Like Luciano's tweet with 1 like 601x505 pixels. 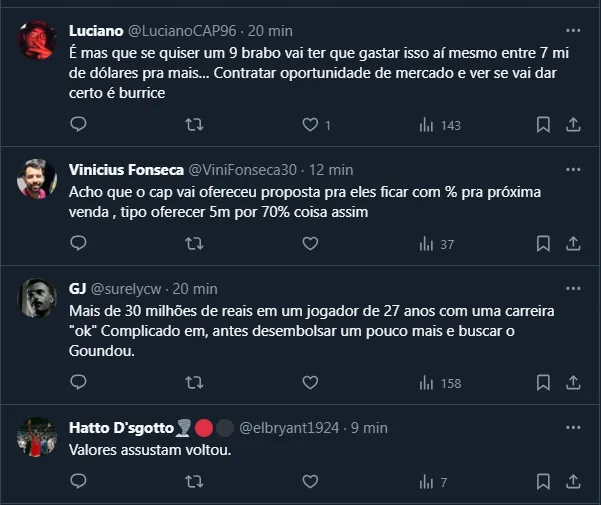310,125
